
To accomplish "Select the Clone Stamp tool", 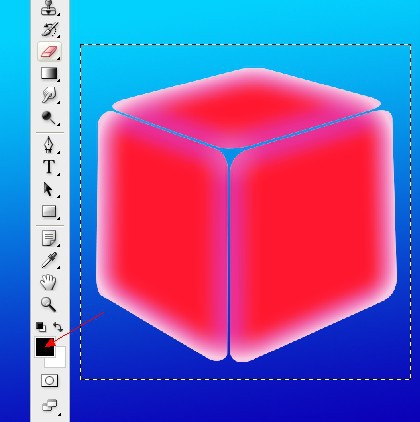I will click(x=49, y=7).
